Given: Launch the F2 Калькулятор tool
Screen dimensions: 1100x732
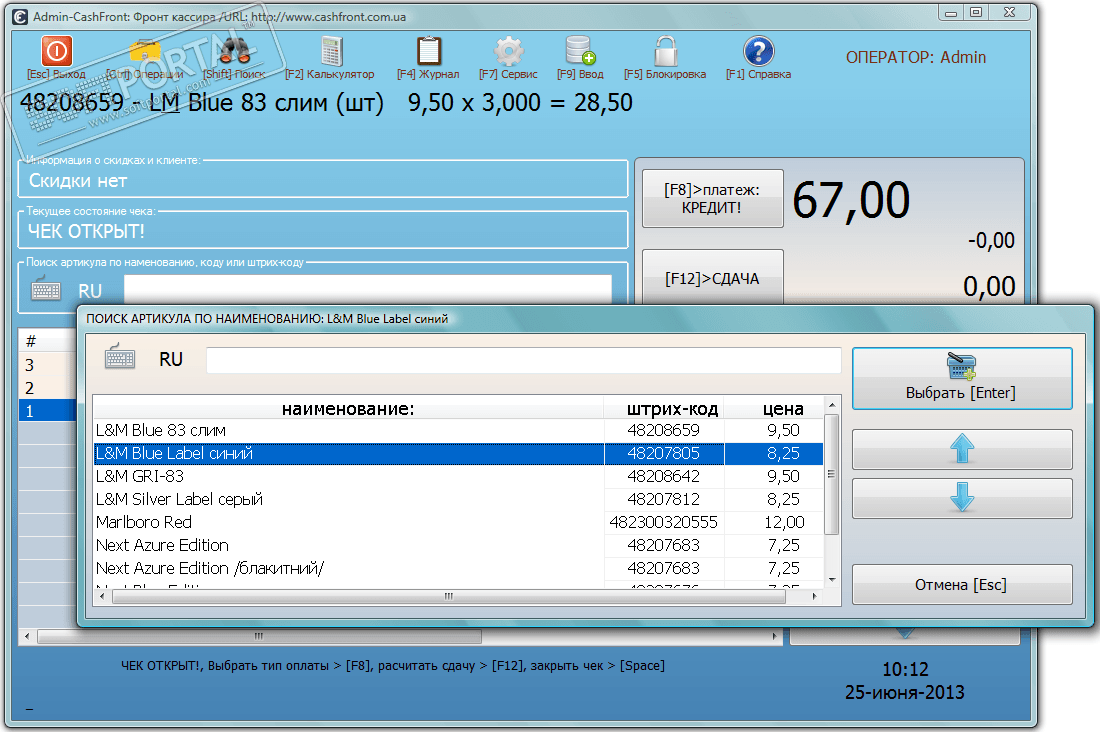Looking at the screenshot, I should tap(331, 51).
